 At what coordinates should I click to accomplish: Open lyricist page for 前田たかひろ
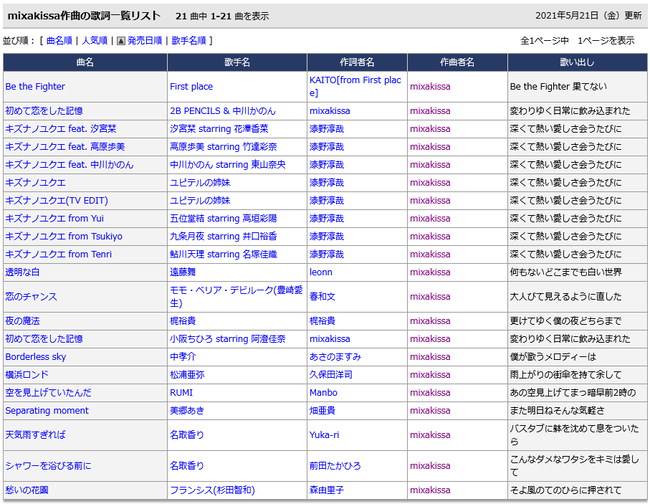(335, 466)
